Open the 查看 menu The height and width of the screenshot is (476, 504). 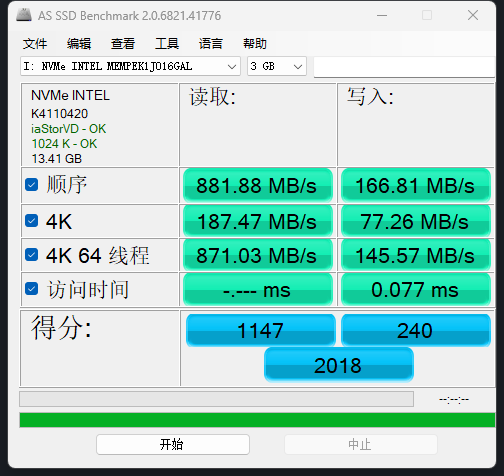[x=123, y=44]
